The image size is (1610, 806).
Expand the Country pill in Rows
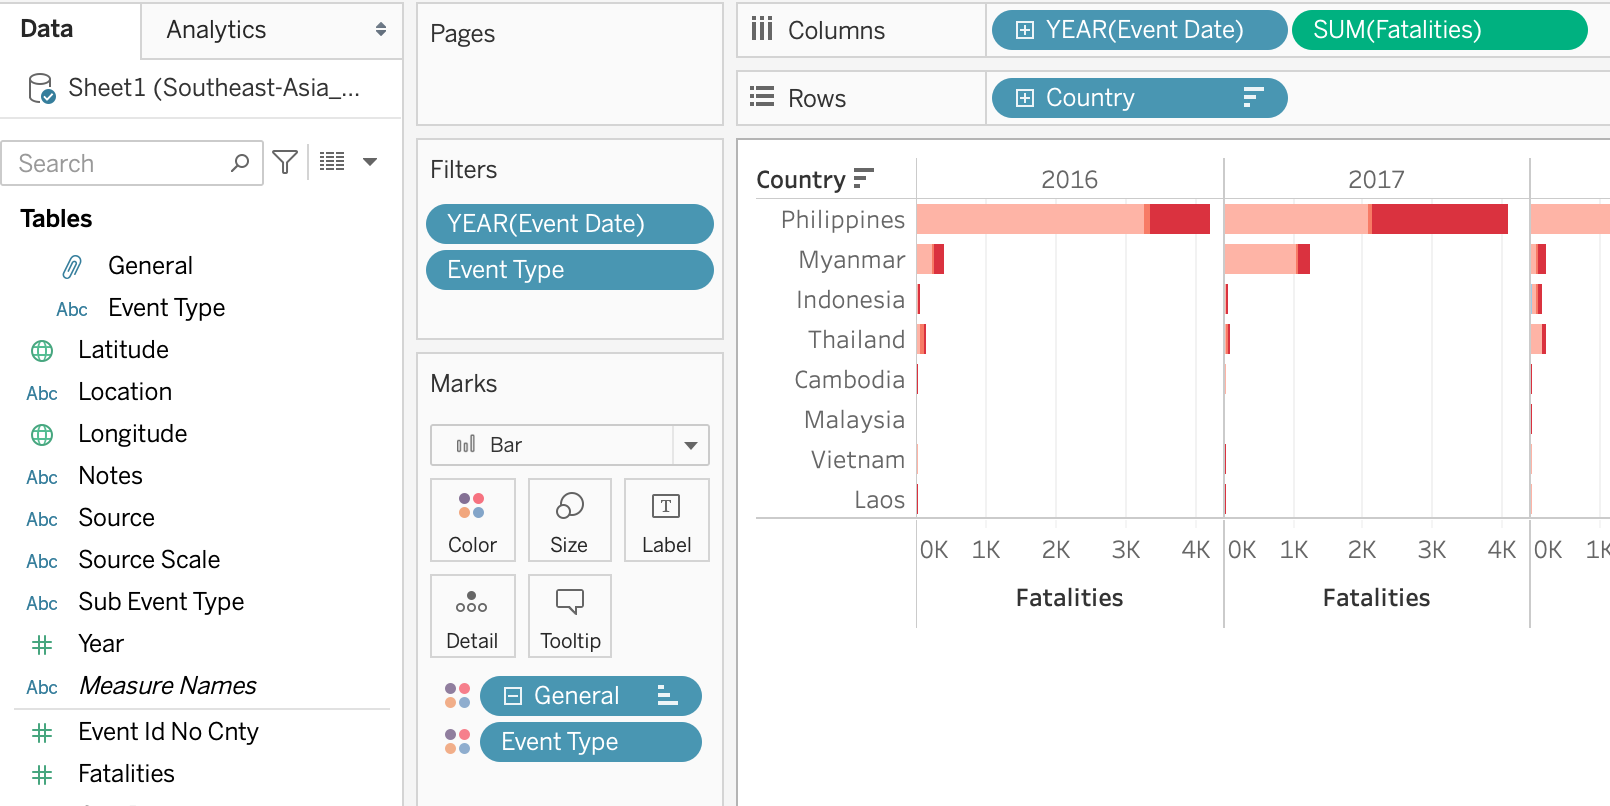(x=1025, y=98)
